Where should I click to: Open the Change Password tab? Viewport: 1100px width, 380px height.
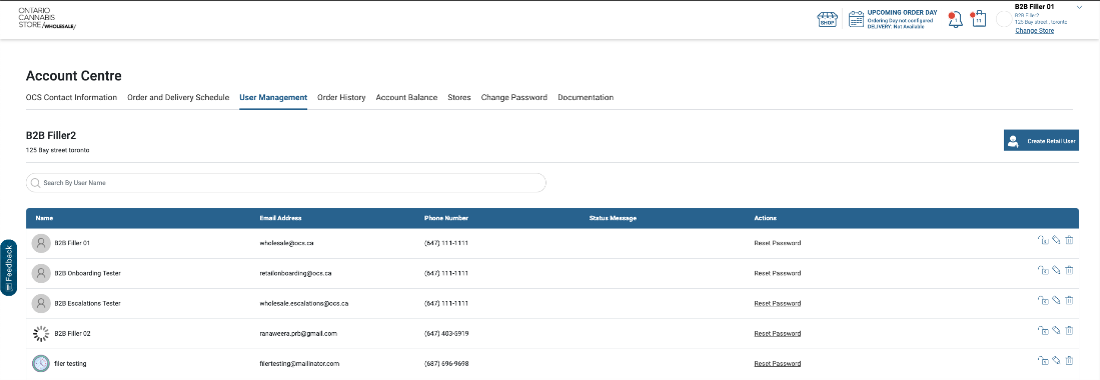[514, 97]
